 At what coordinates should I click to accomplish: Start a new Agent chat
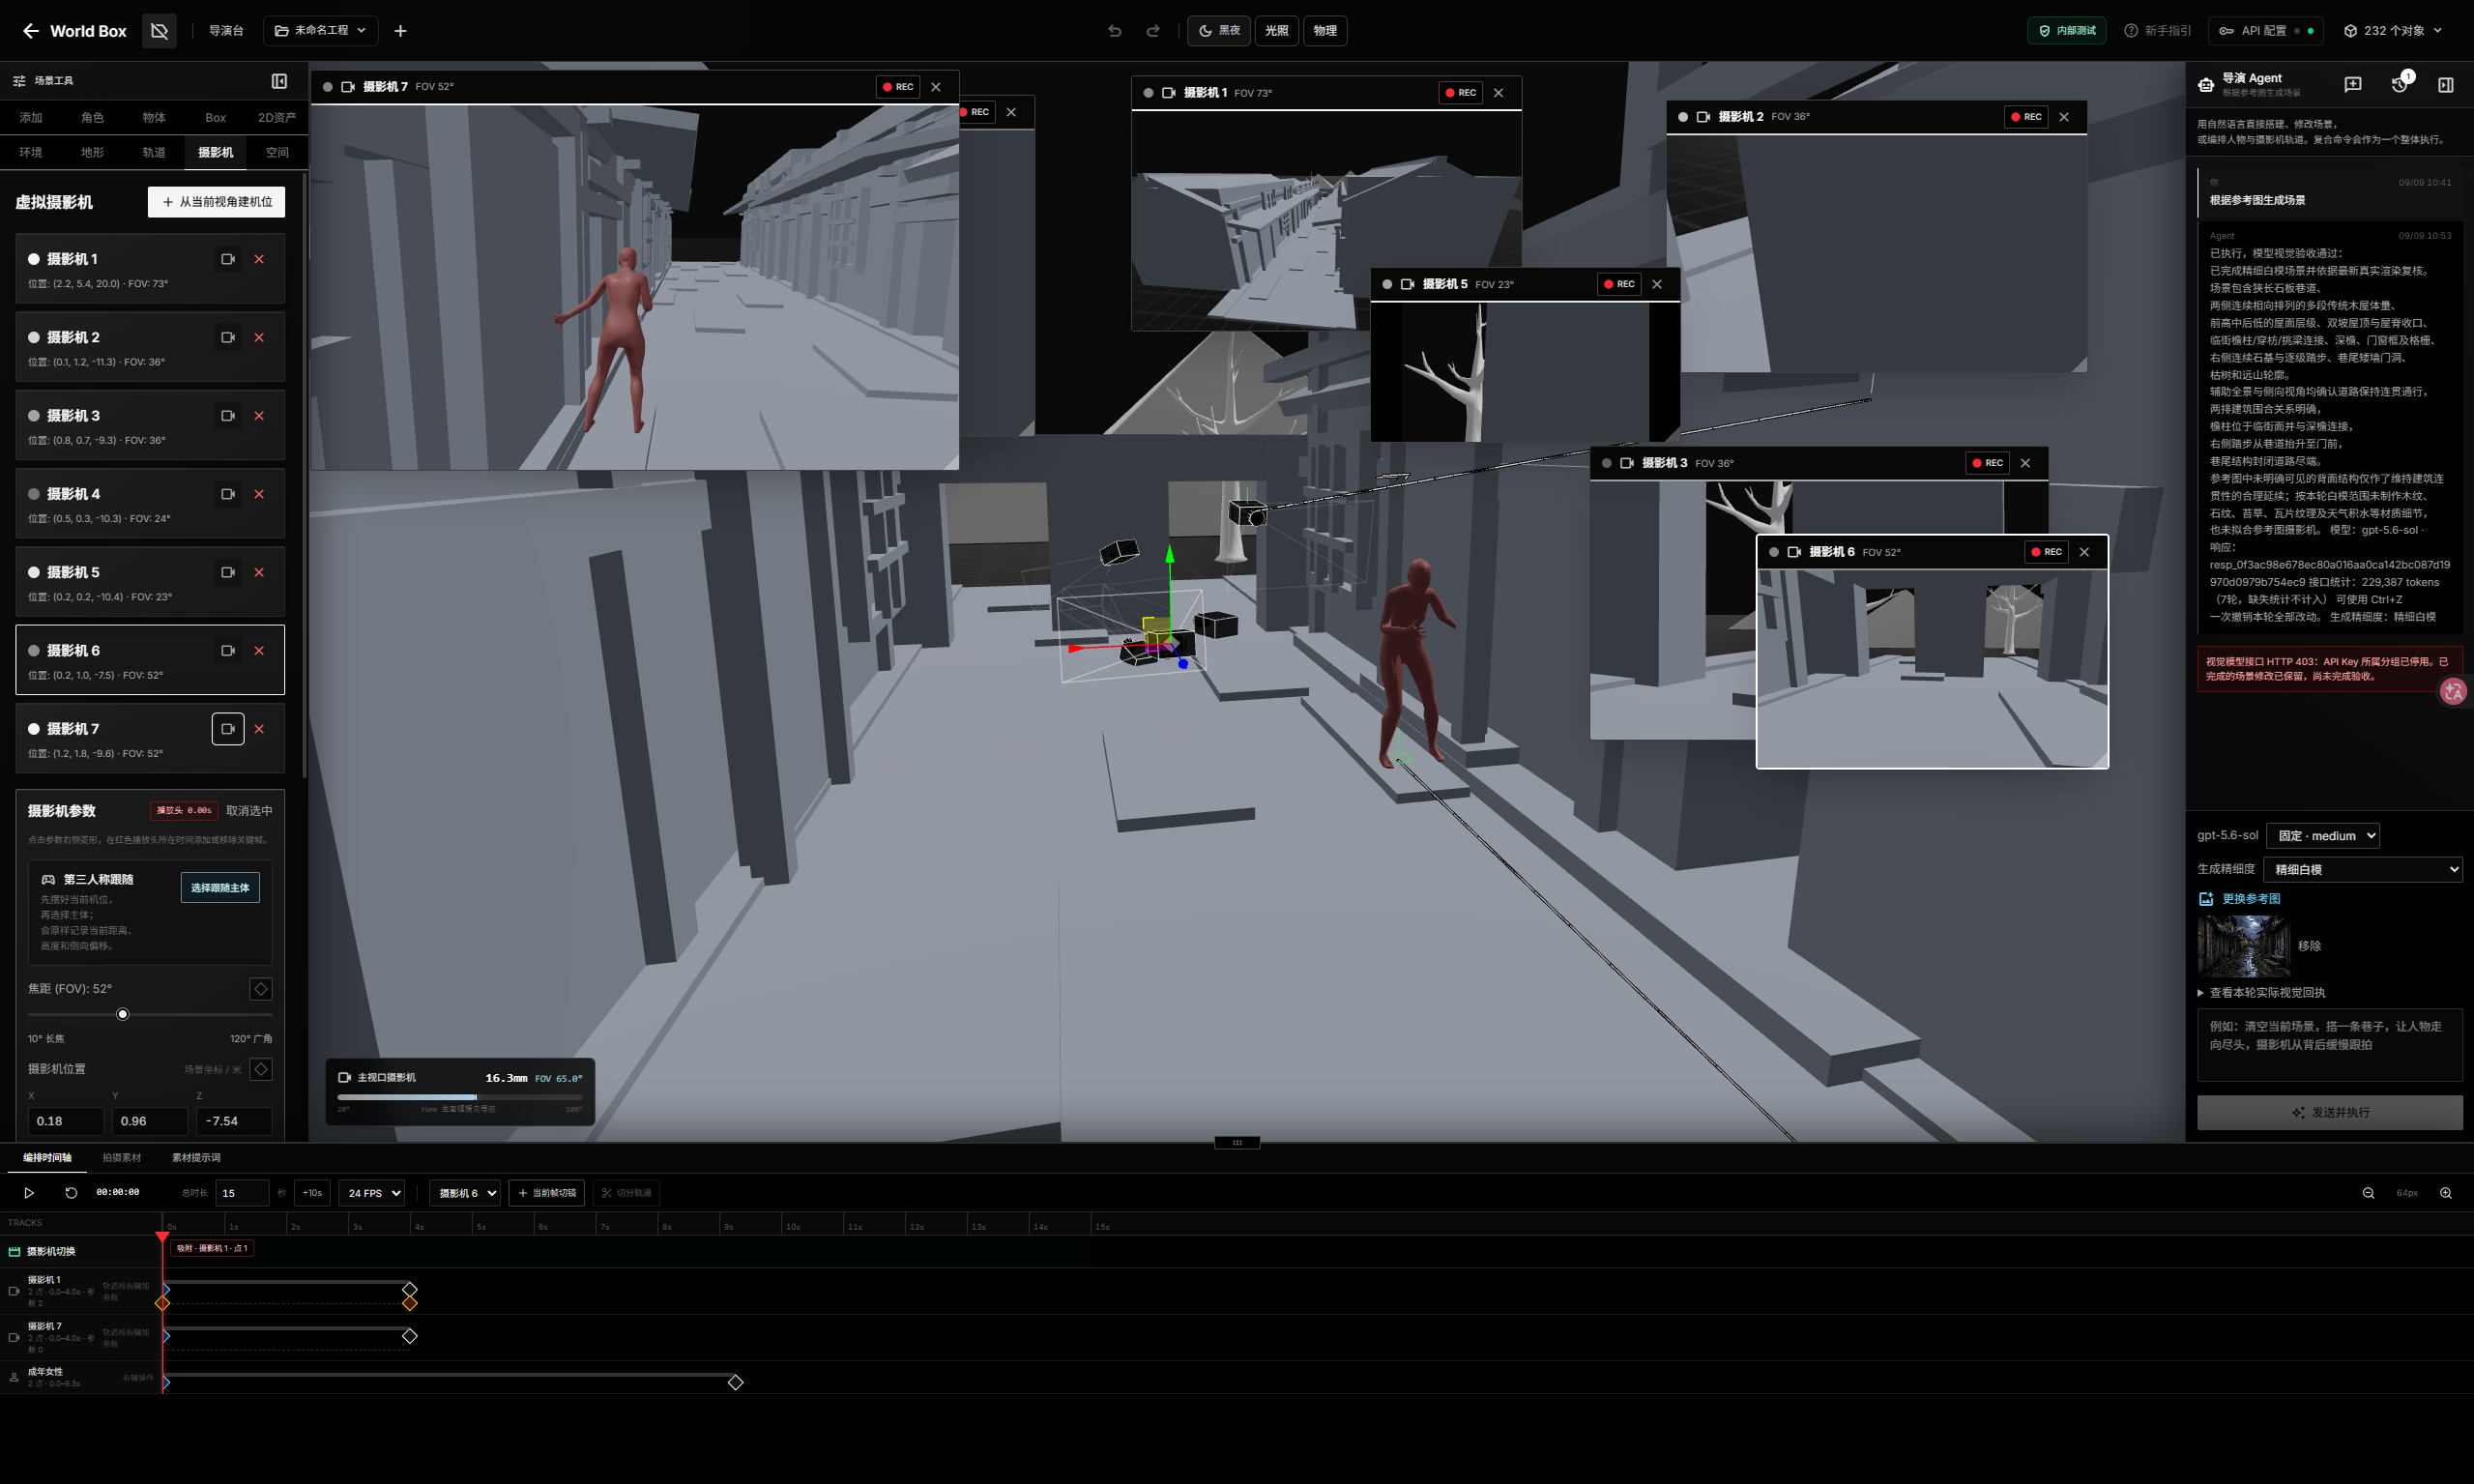point(2353,85)
